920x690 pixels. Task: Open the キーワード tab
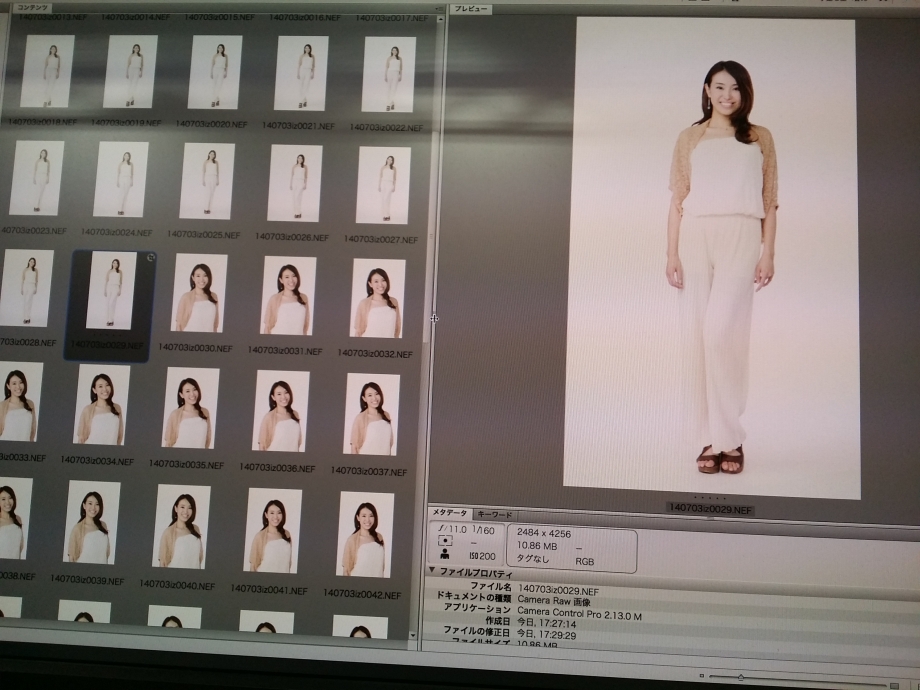tap(495, 515)
